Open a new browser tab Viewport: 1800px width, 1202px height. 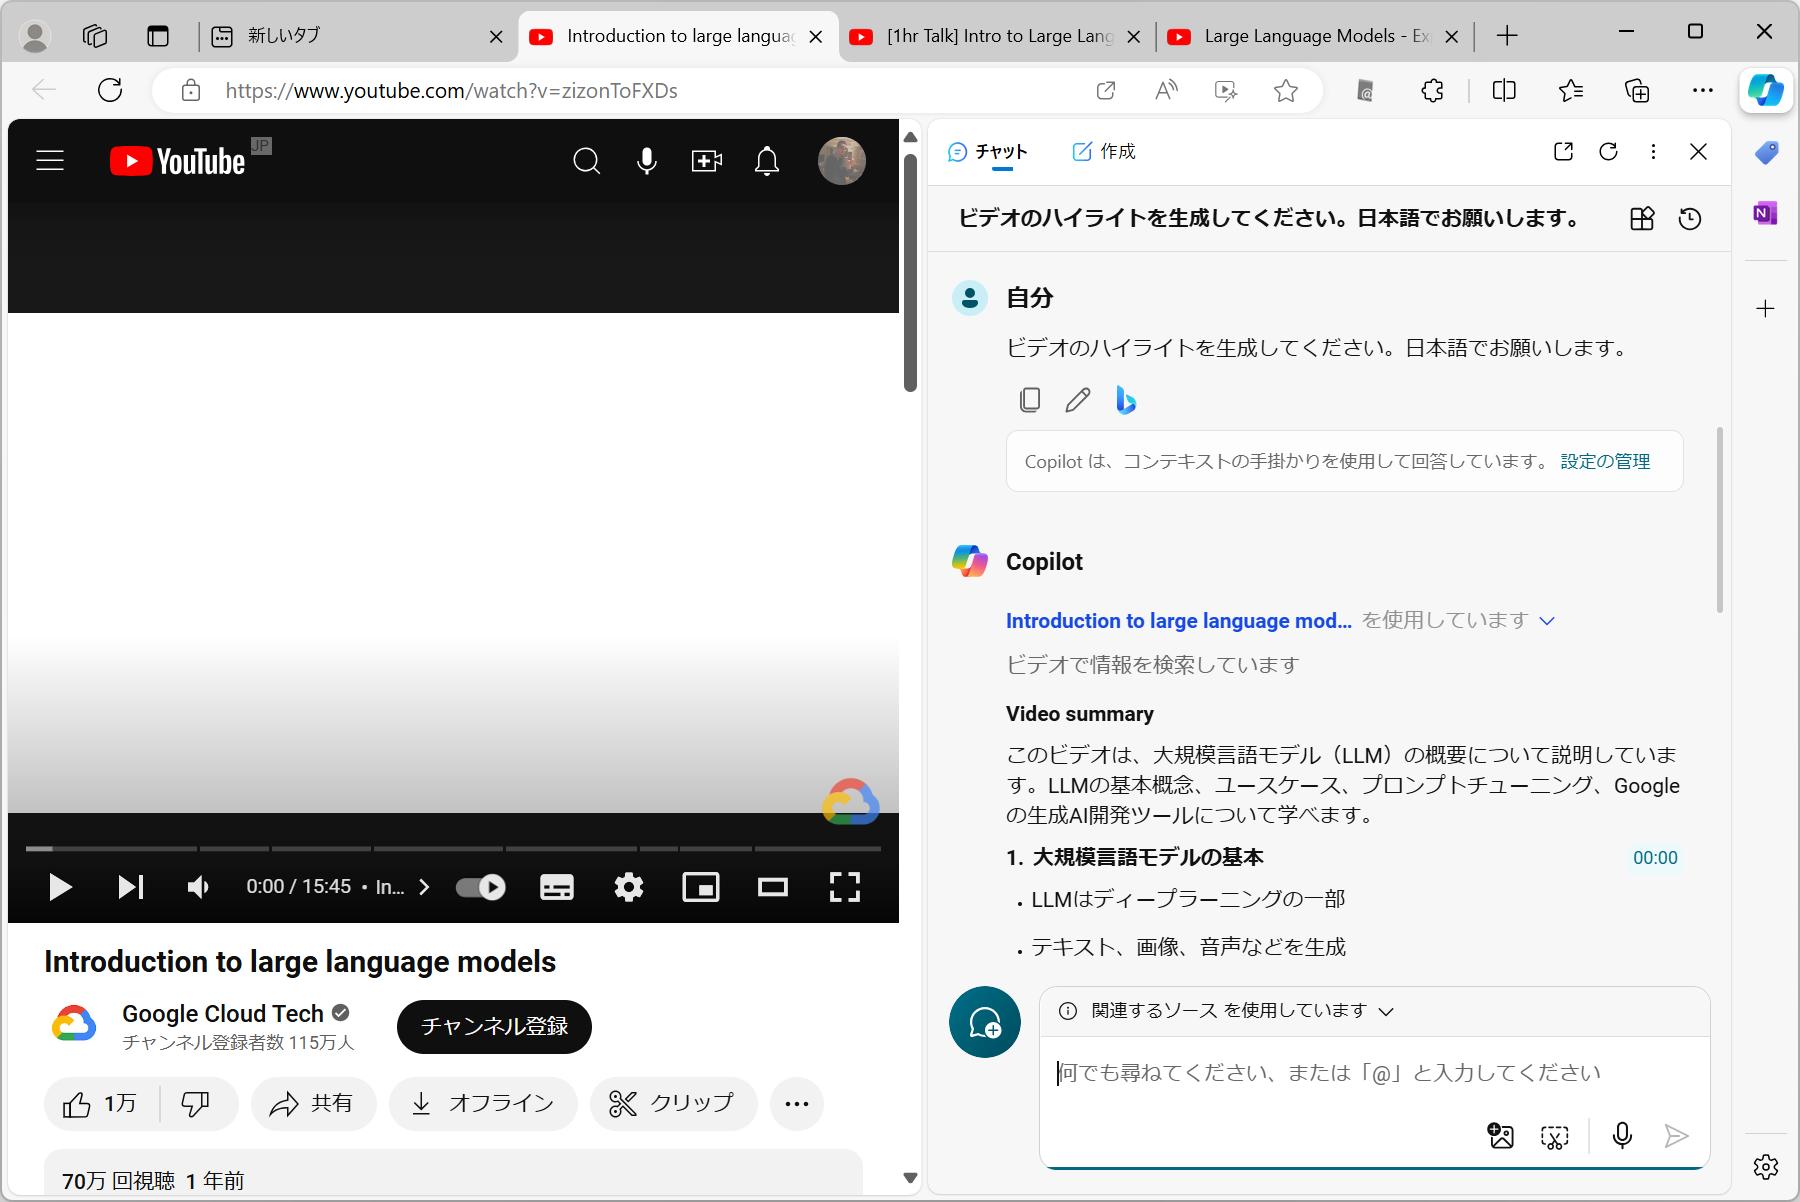[x=1507, y=37]
